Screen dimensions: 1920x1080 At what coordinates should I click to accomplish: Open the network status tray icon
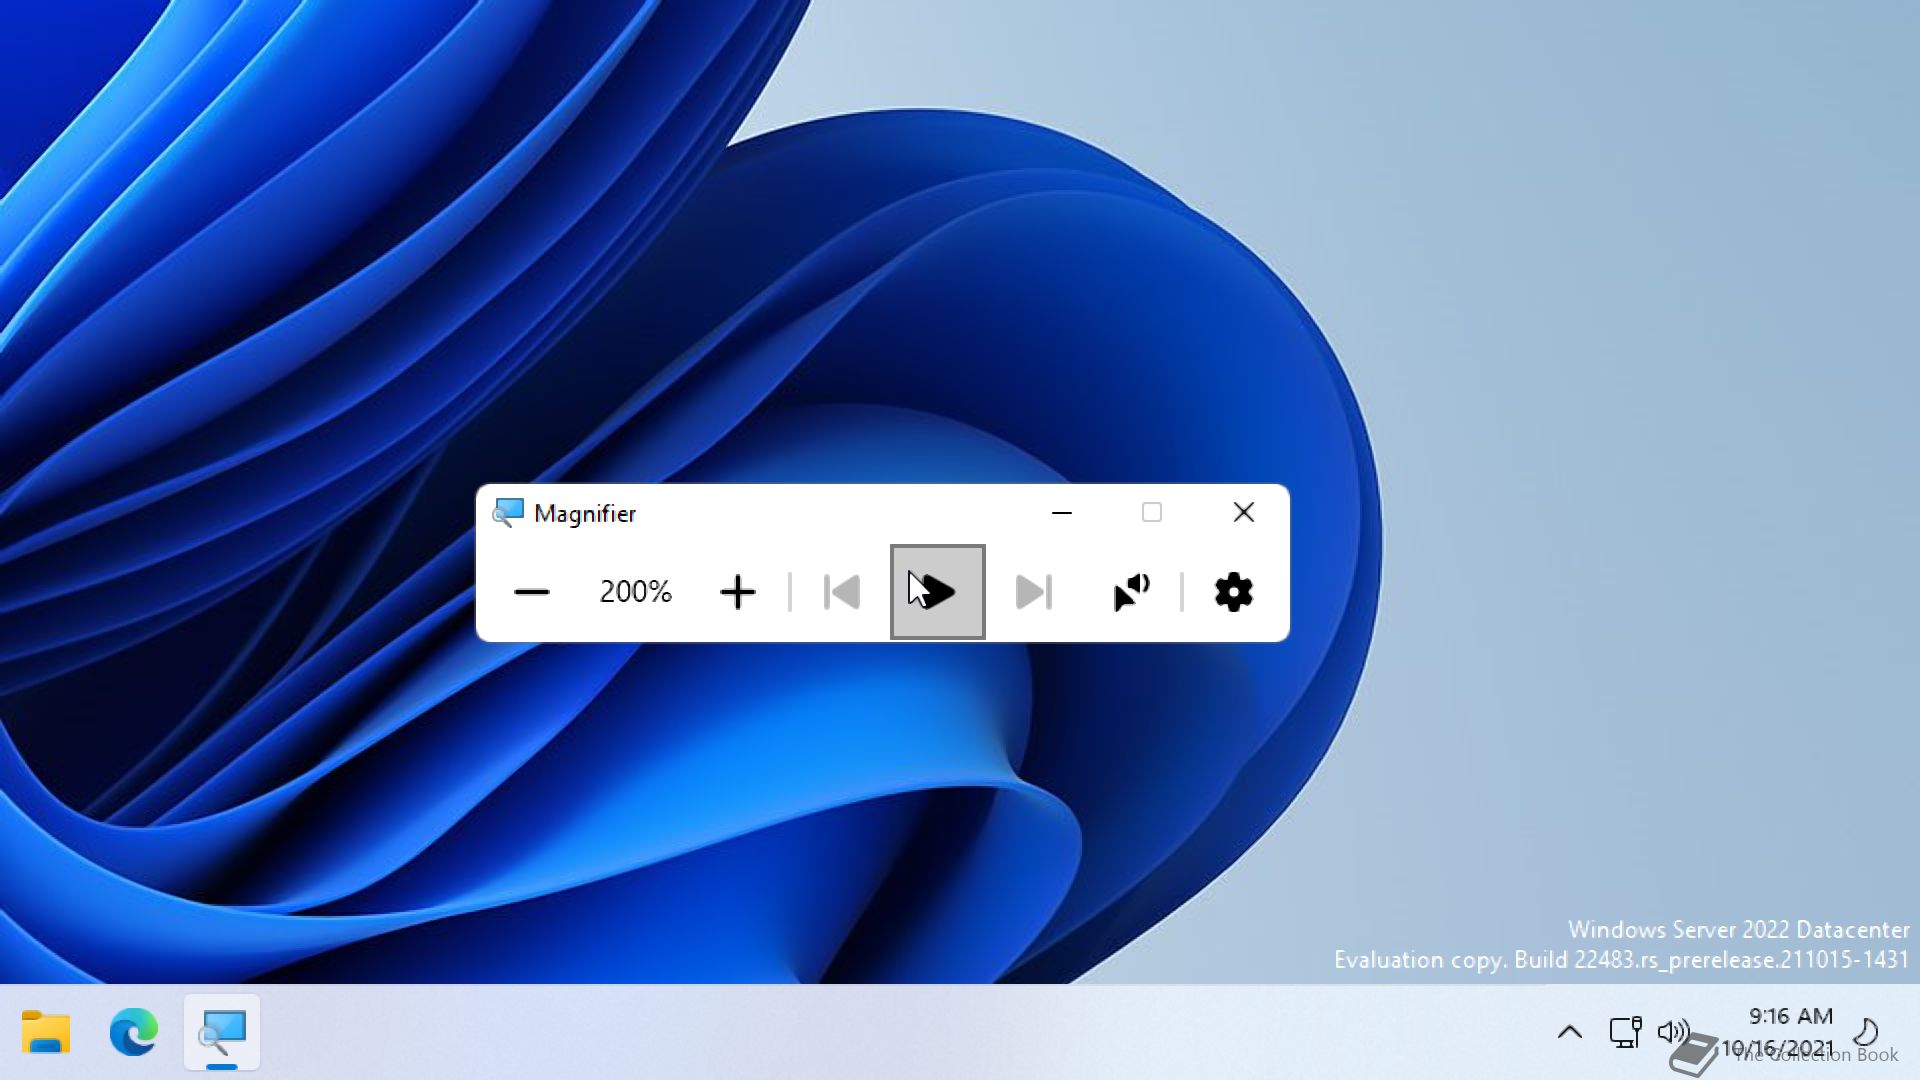click(x=1625, y=1032)
